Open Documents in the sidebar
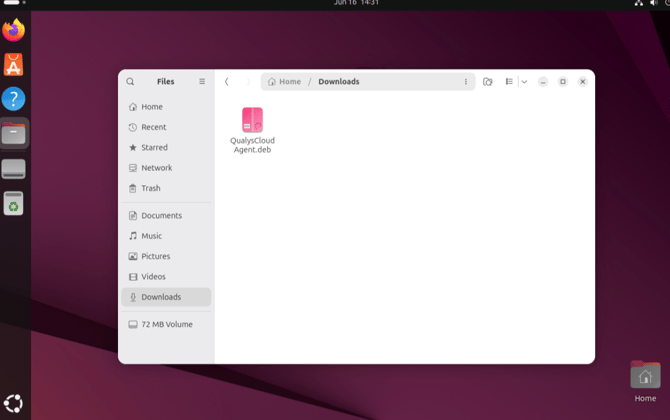Screen dimensions: 670x420 point(166,216)
